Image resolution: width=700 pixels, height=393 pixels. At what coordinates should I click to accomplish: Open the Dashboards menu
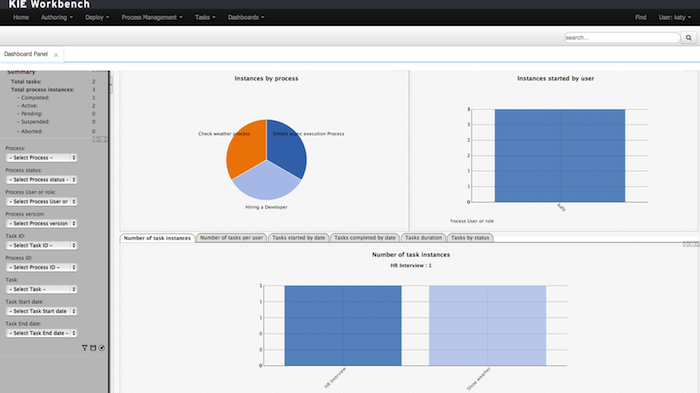click(246, 17)
